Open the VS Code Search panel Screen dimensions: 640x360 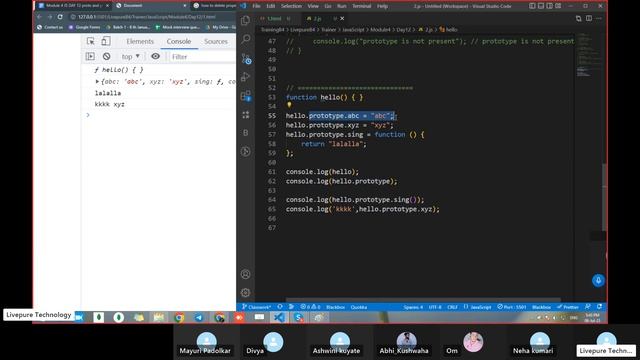[x=245, y=39]
